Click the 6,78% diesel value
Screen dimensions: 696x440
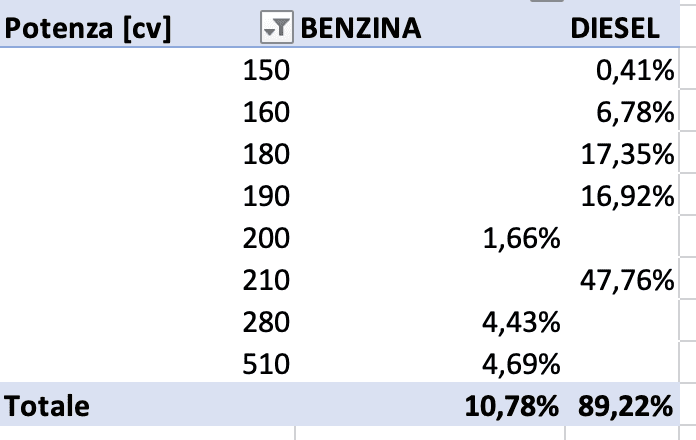632,113
